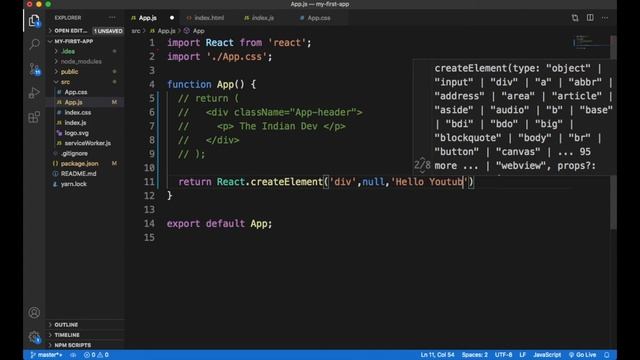Click line number 11 in the gutter
This screenshot has width=640, height=360.
point(149,182)
